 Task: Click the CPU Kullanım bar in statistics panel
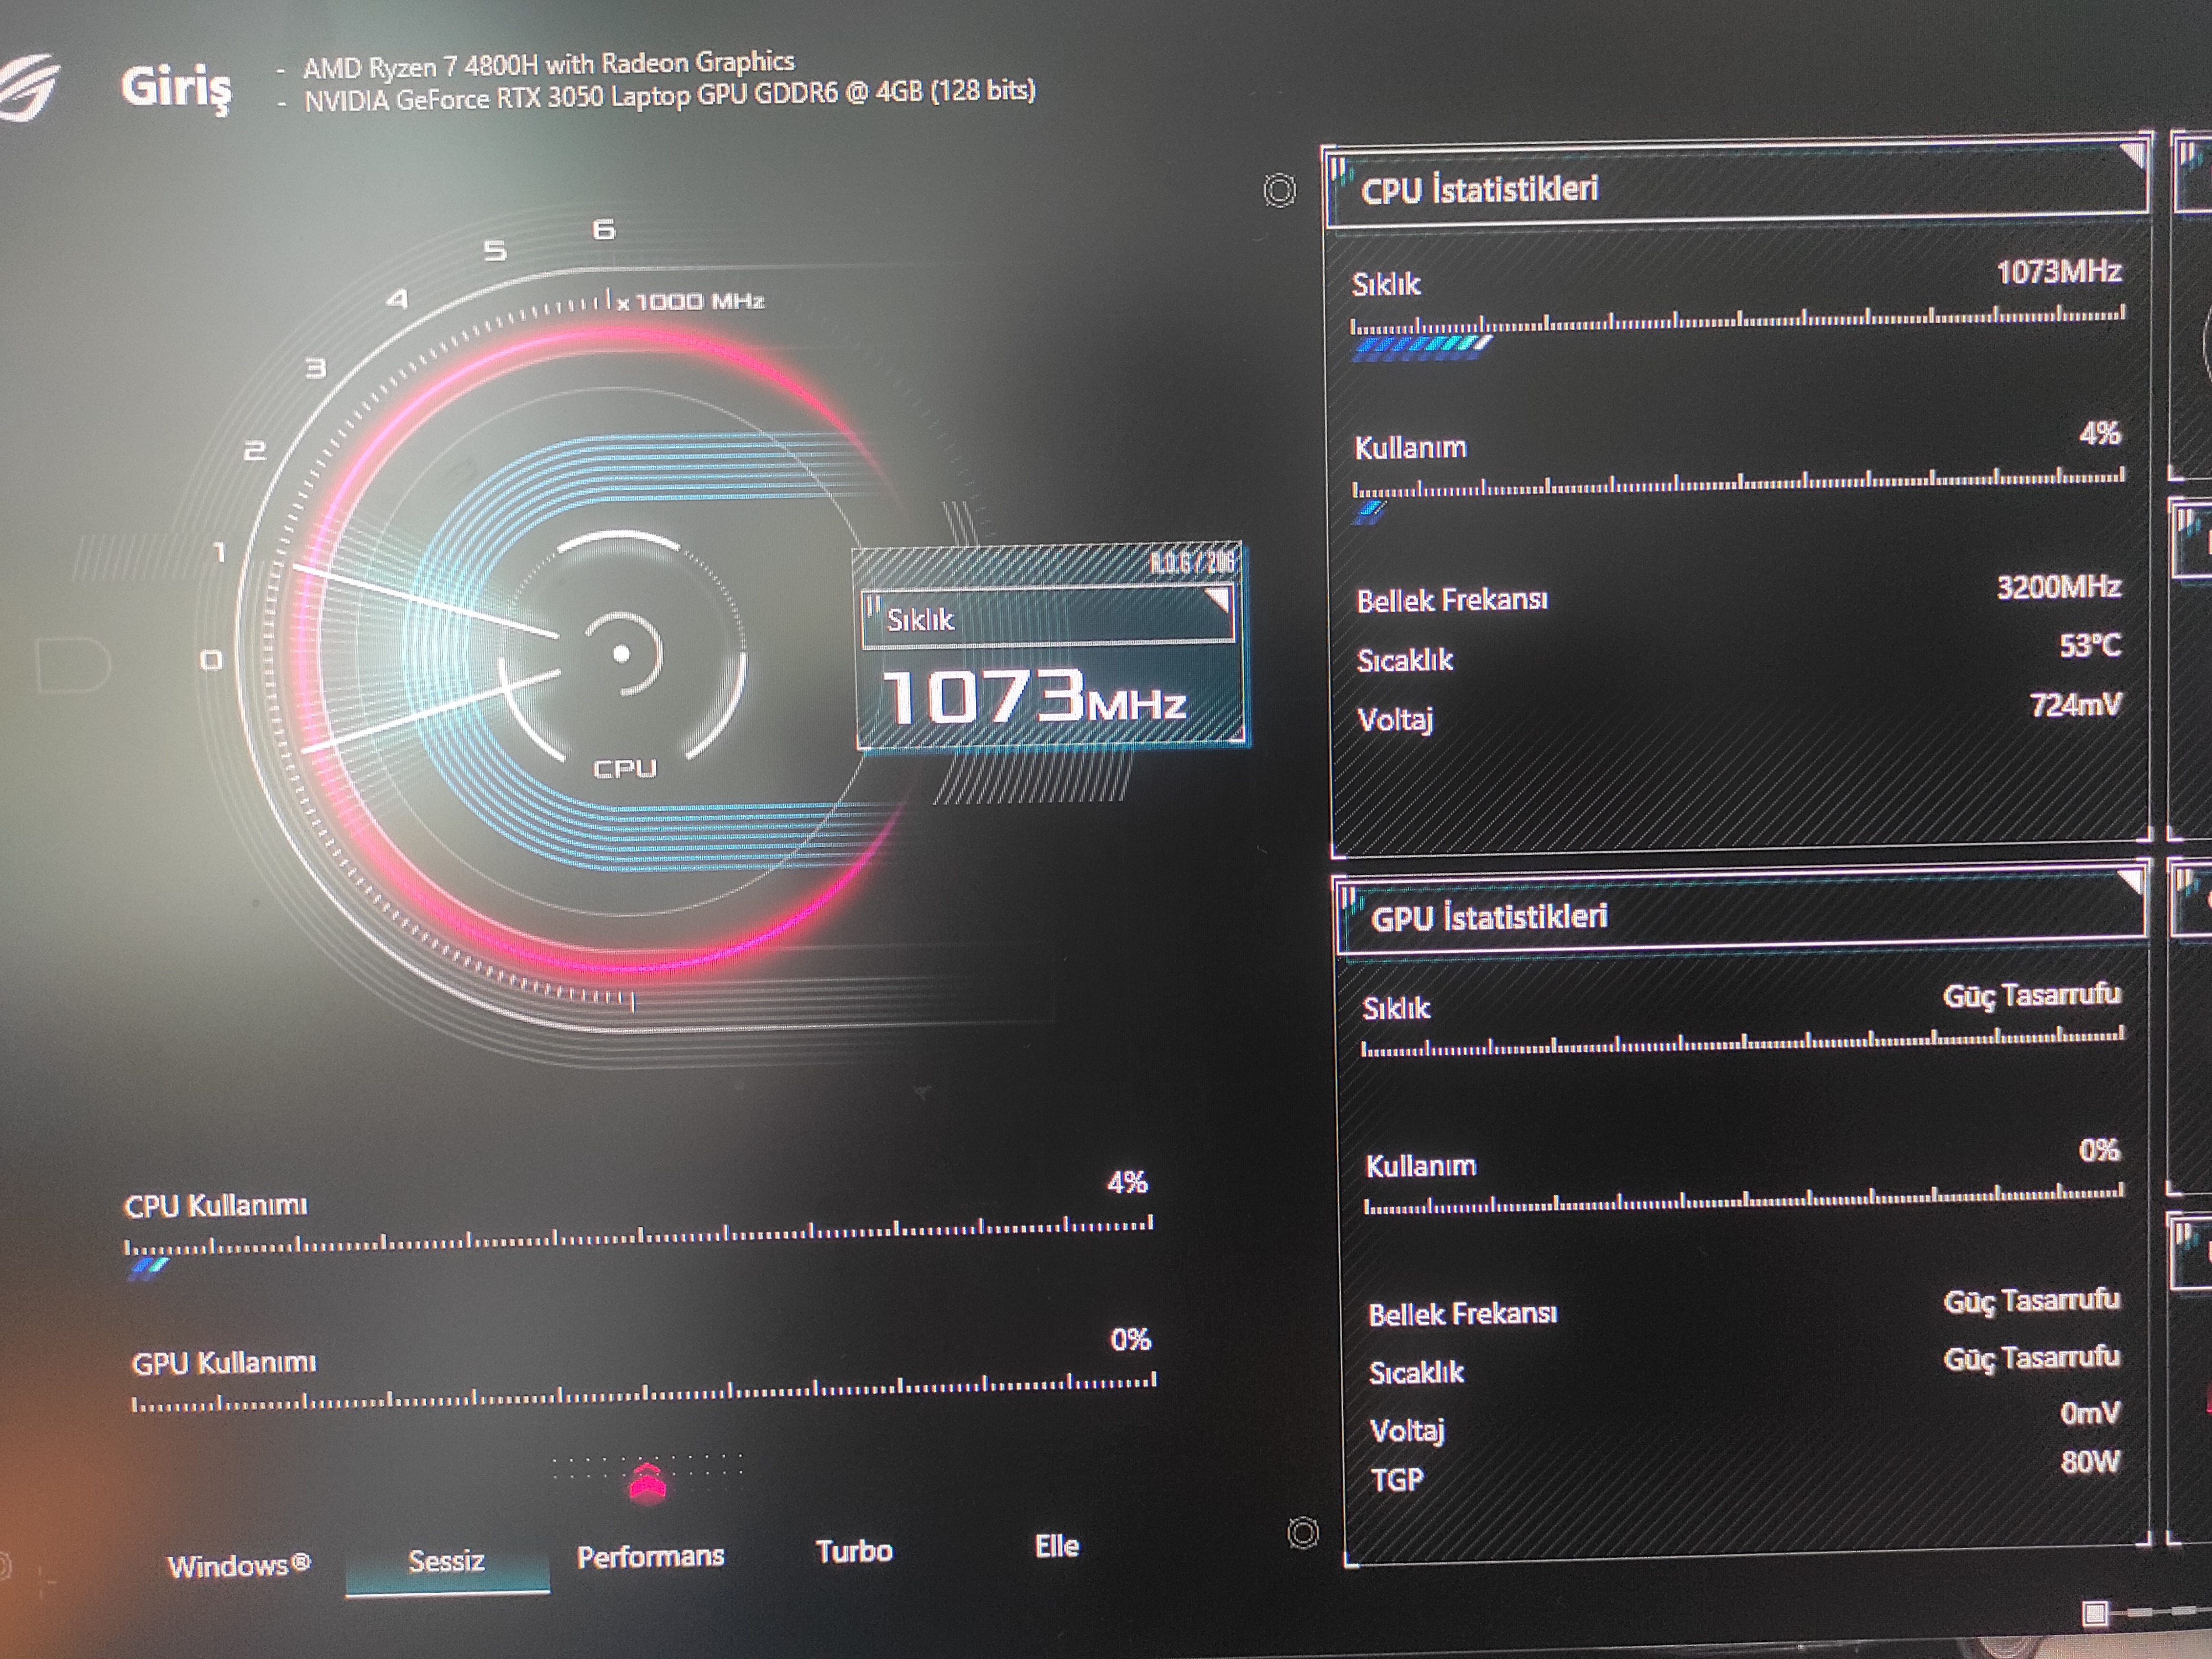coord(1738,495)
